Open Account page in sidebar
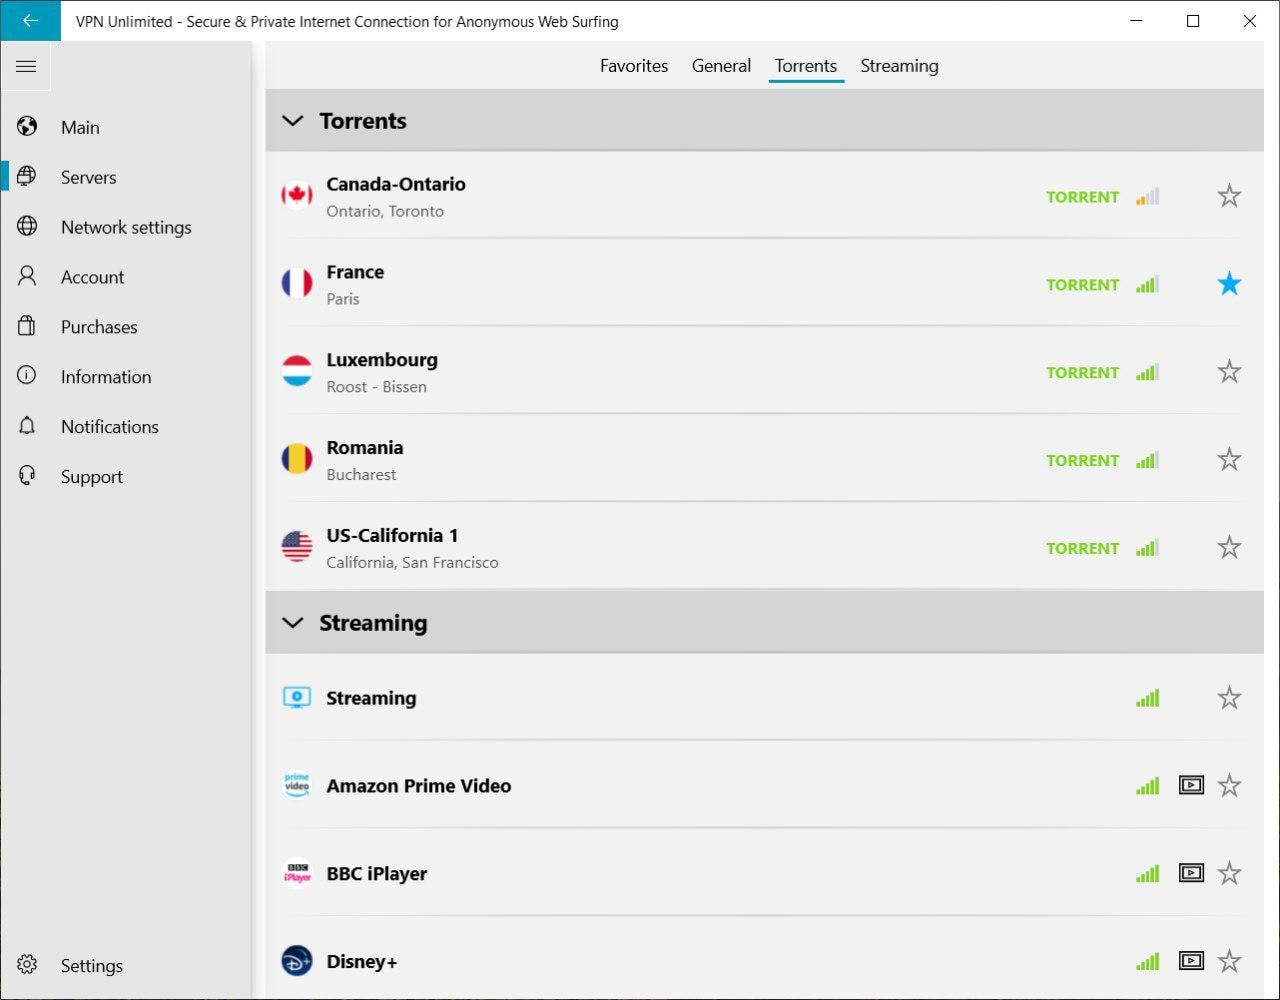The height and width of the screenshot is (1000, 1280). click(x=126, y=277)
